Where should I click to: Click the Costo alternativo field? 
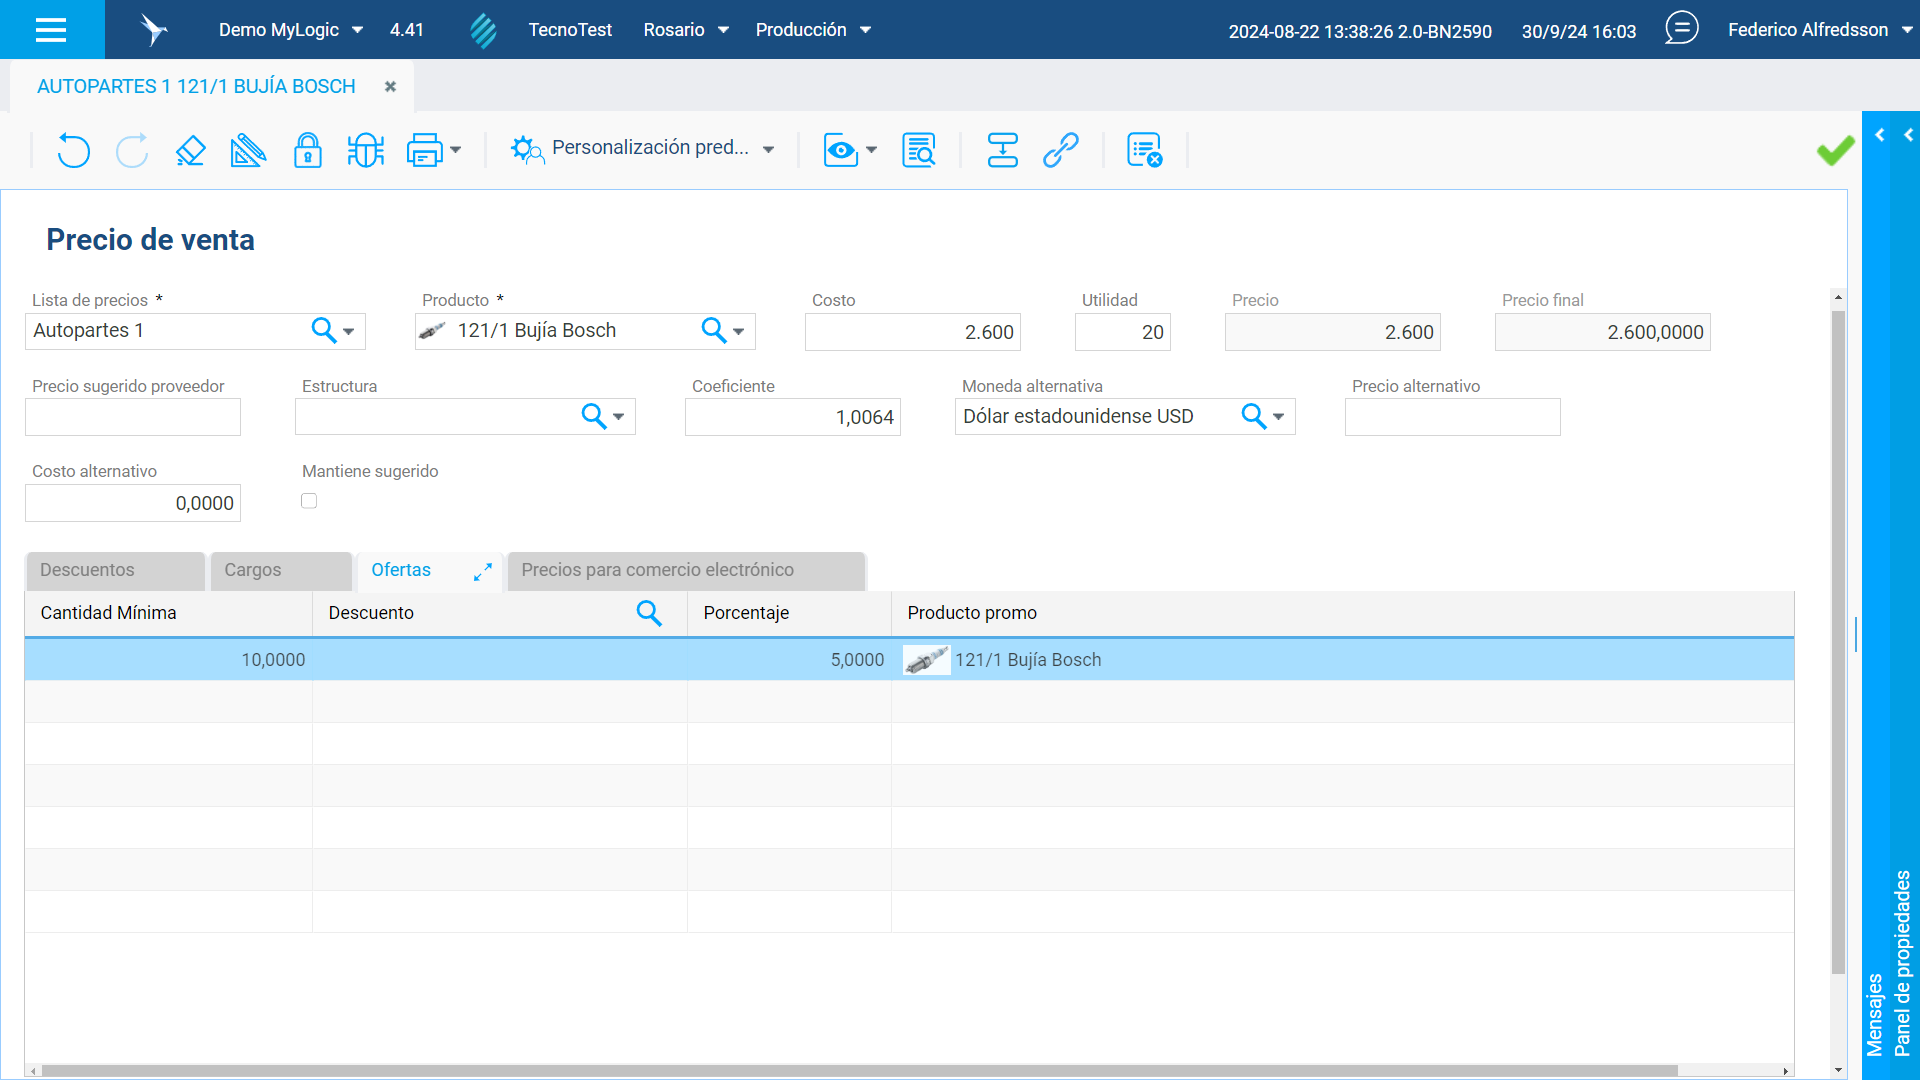coord(133,503)
